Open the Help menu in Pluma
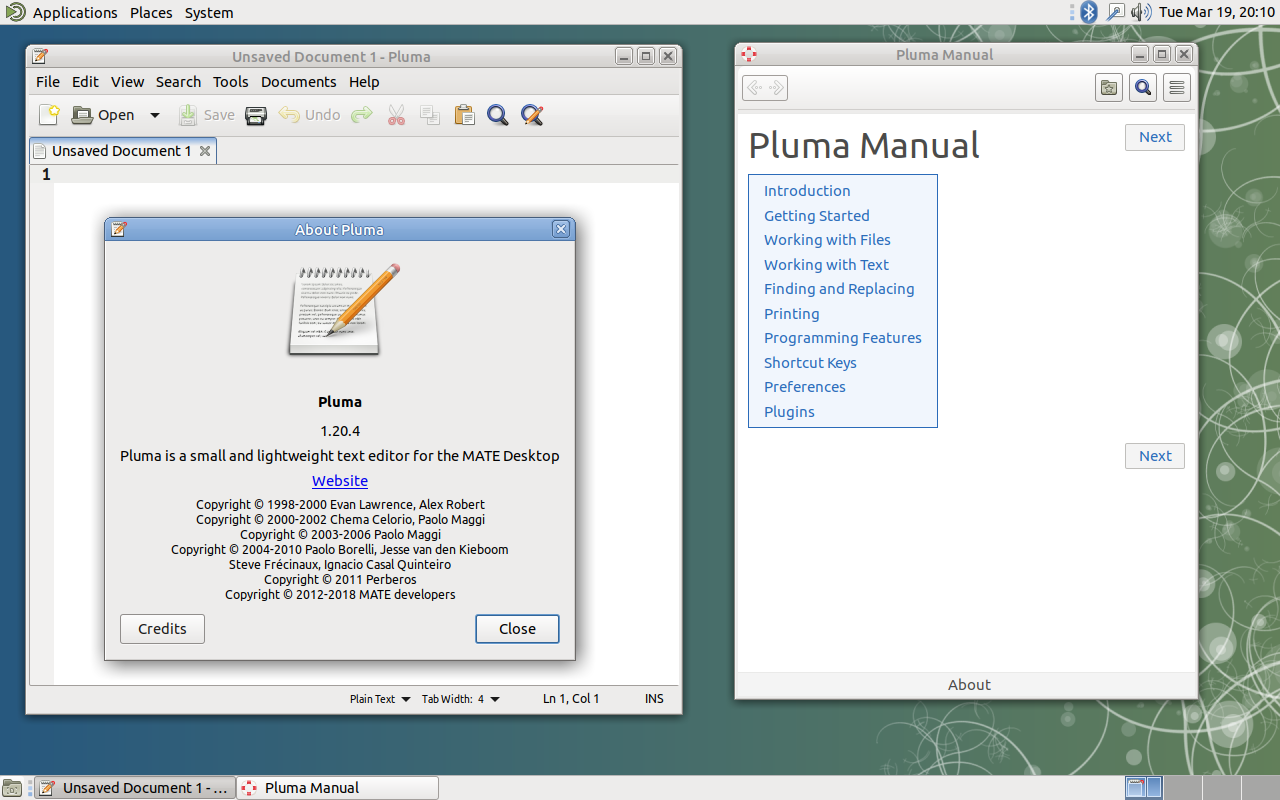 tap(364, 82)
